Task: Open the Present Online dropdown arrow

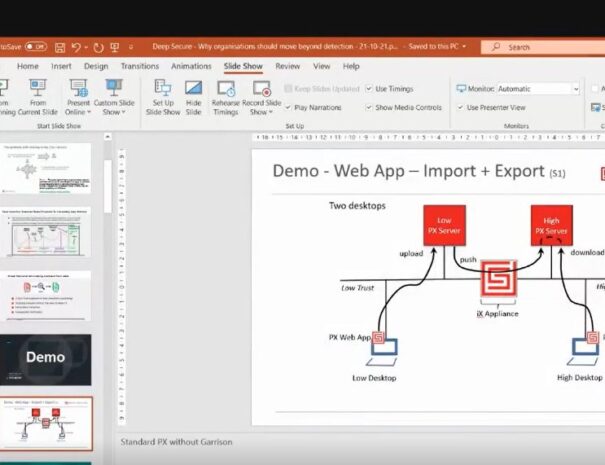Action: coord(89,112)
